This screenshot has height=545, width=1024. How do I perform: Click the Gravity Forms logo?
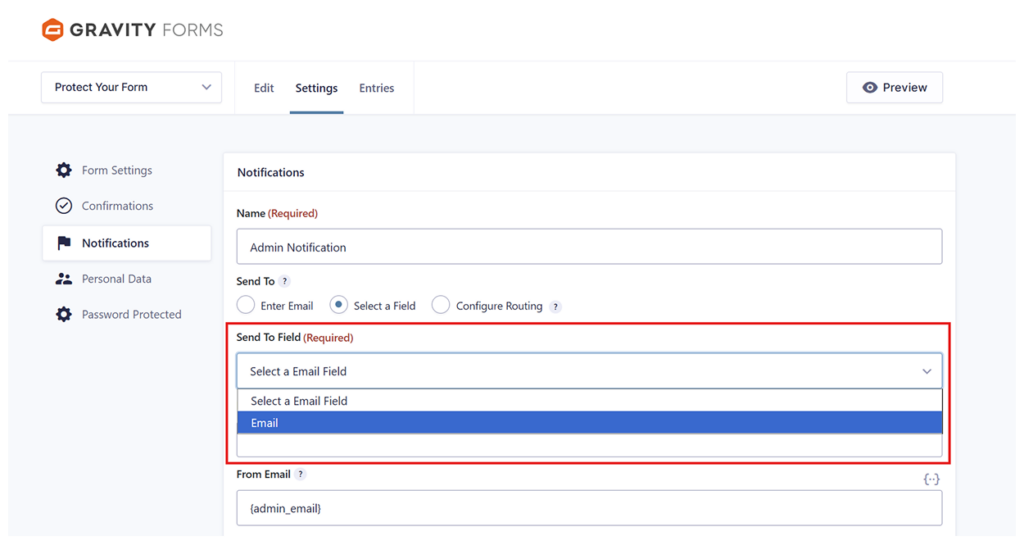pyautogui.click(x=133, y=30)
